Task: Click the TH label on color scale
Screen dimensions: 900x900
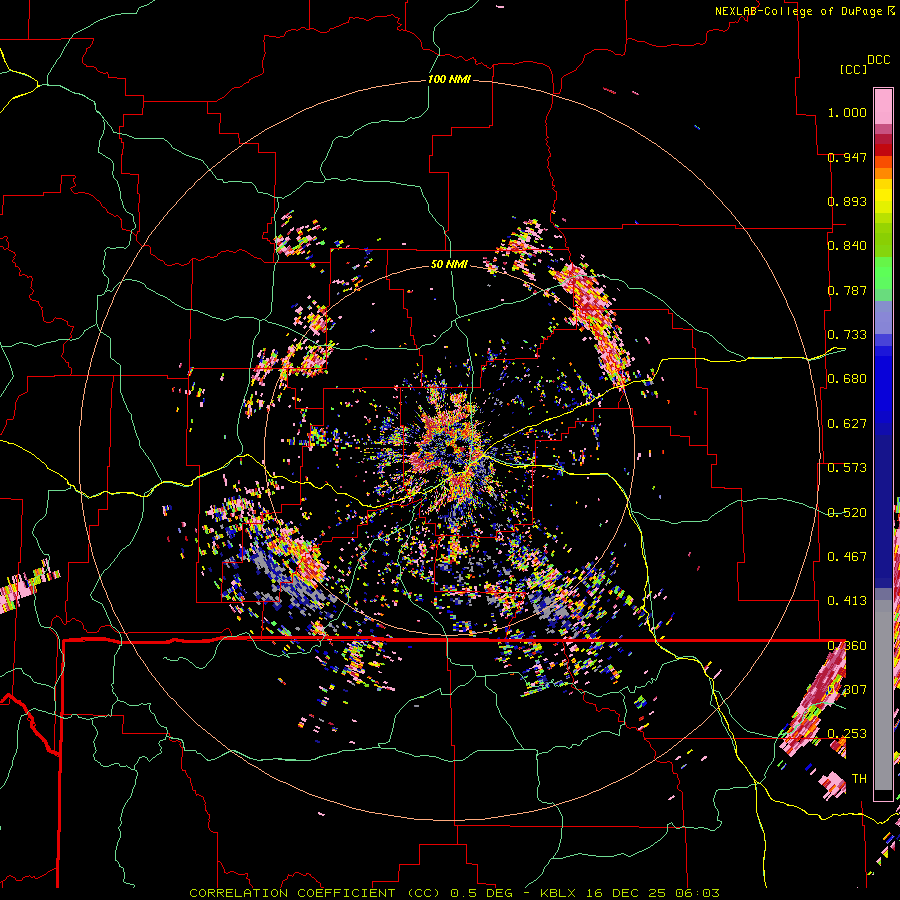Action: [x=859, y=779]
